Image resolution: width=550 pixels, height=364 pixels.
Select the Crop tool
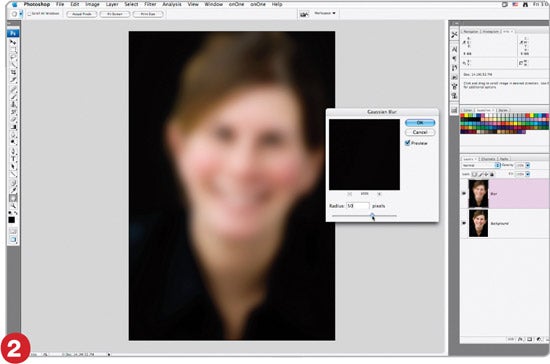click(13, 72)
